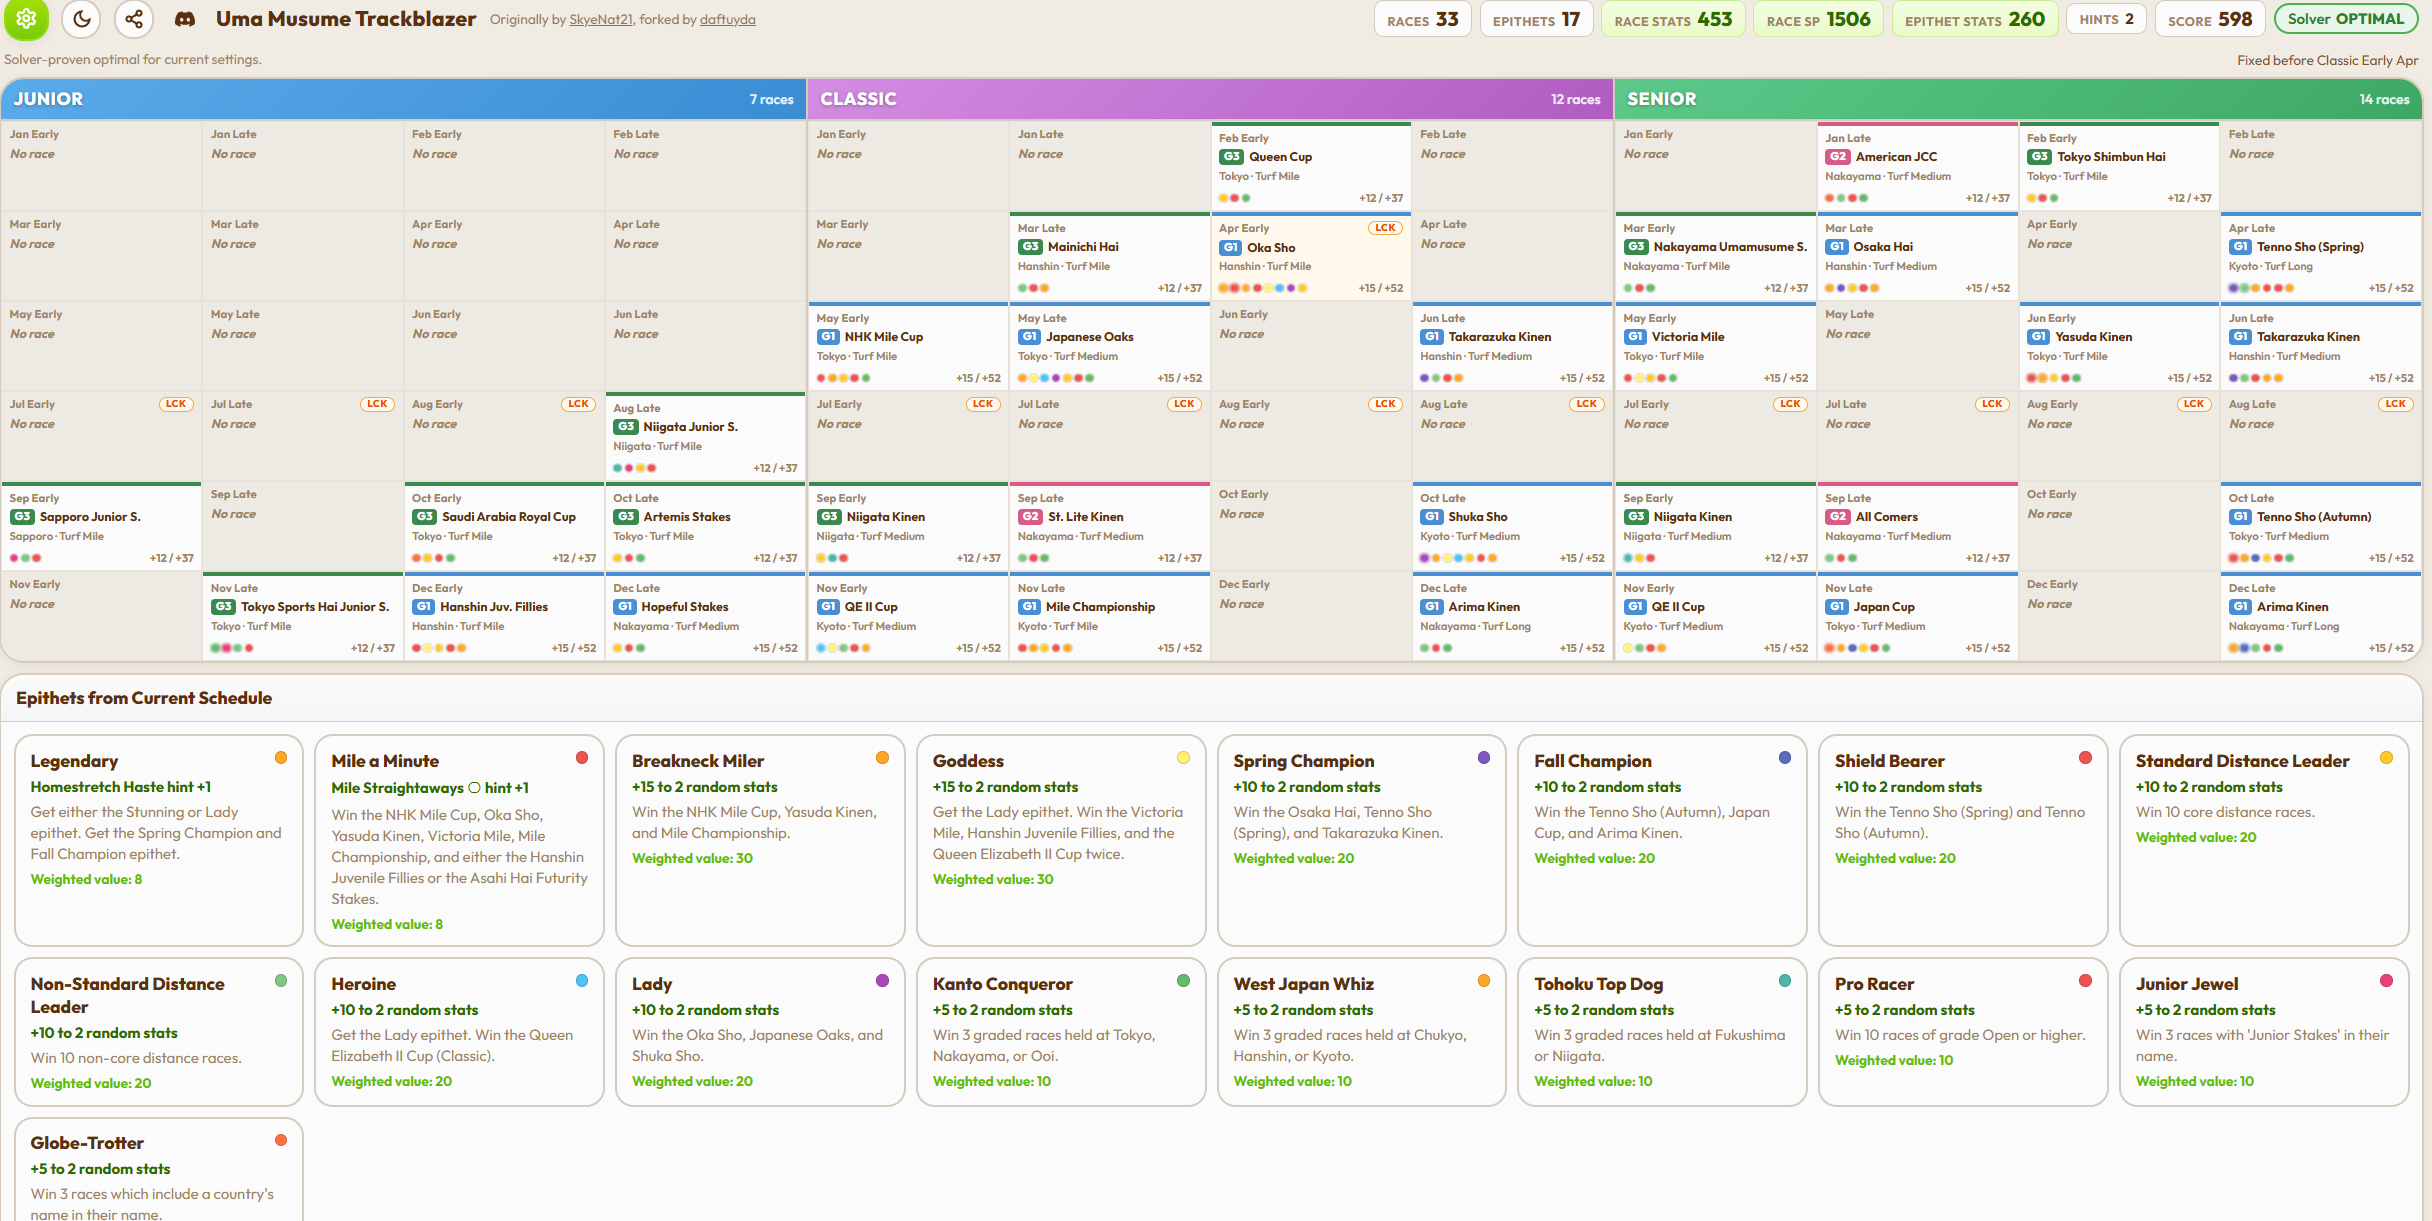
Task: Toggle the LCK badge on Junior Jul Early
Action: (x=176, y=404)
